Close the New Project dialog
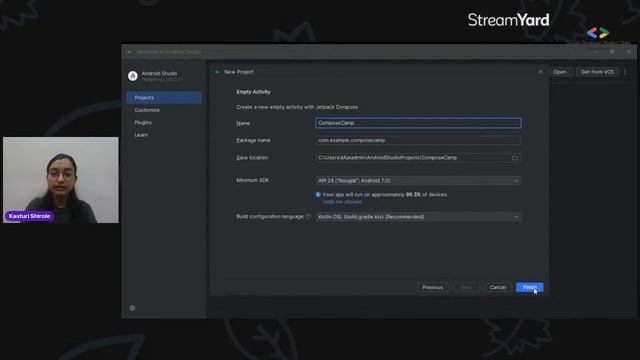 [x=541, y=72]
